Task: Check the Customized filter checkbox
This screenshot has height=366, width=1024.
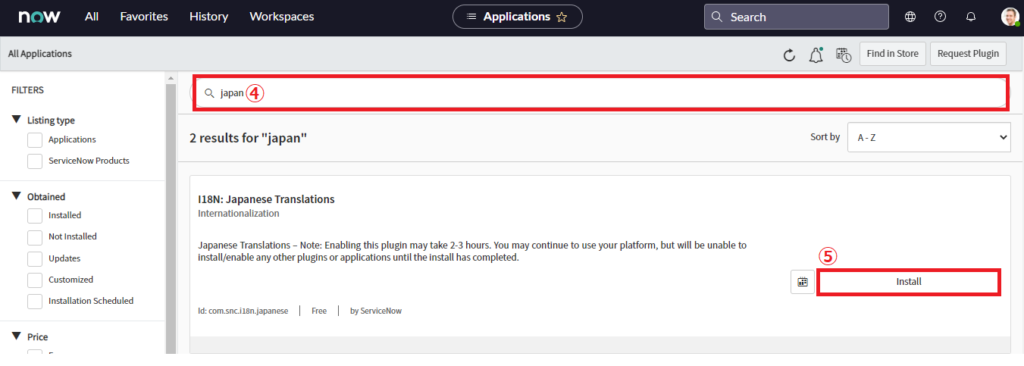Action: (35, 280)
